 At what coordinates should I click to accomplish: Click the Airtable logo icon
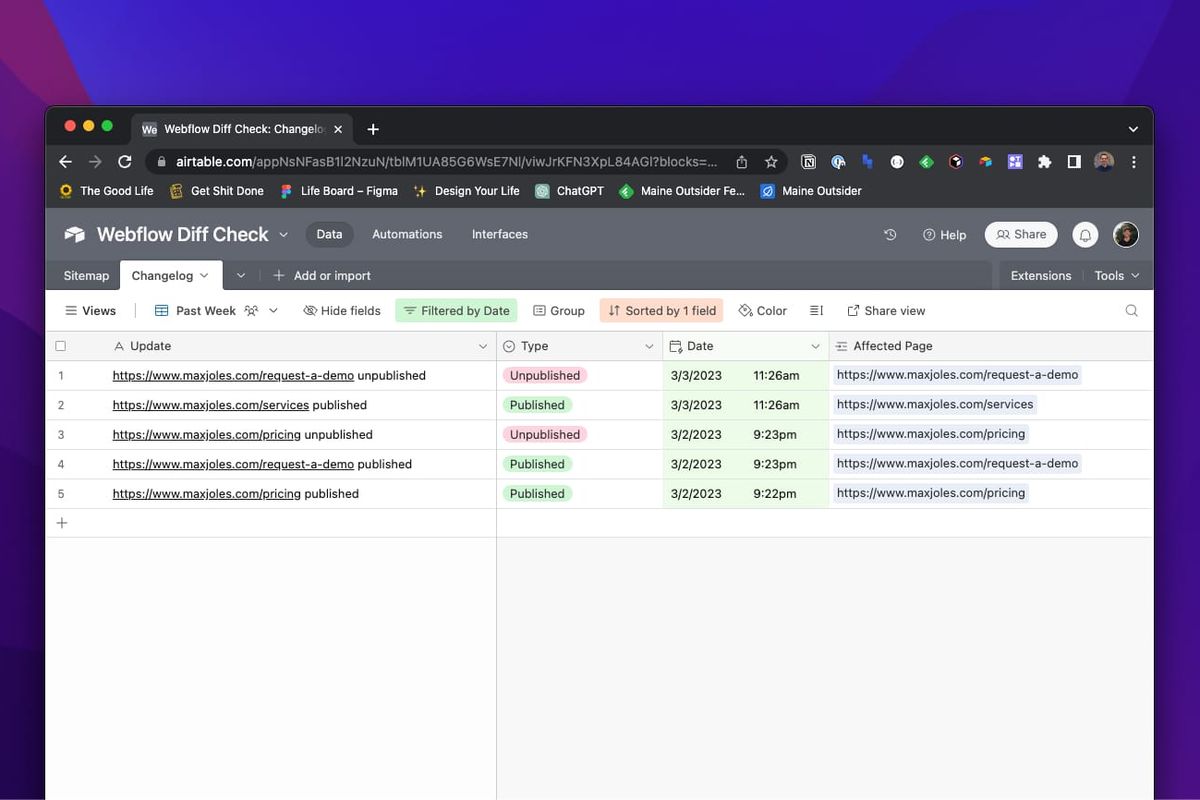click(75, 234)
